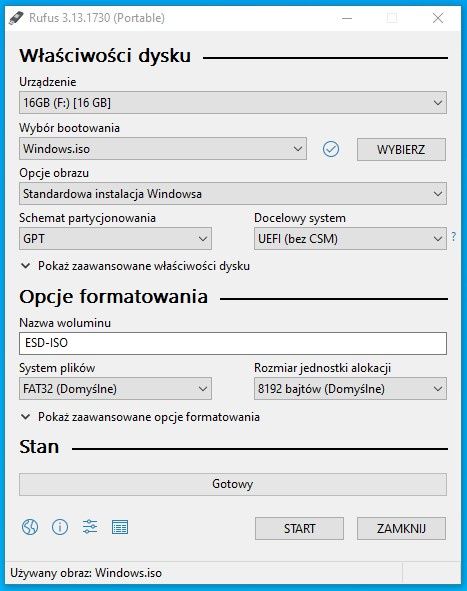Click the status bar text Używany obraz: Windows.iso
The image size is (467, 591).
pos(86,573)
